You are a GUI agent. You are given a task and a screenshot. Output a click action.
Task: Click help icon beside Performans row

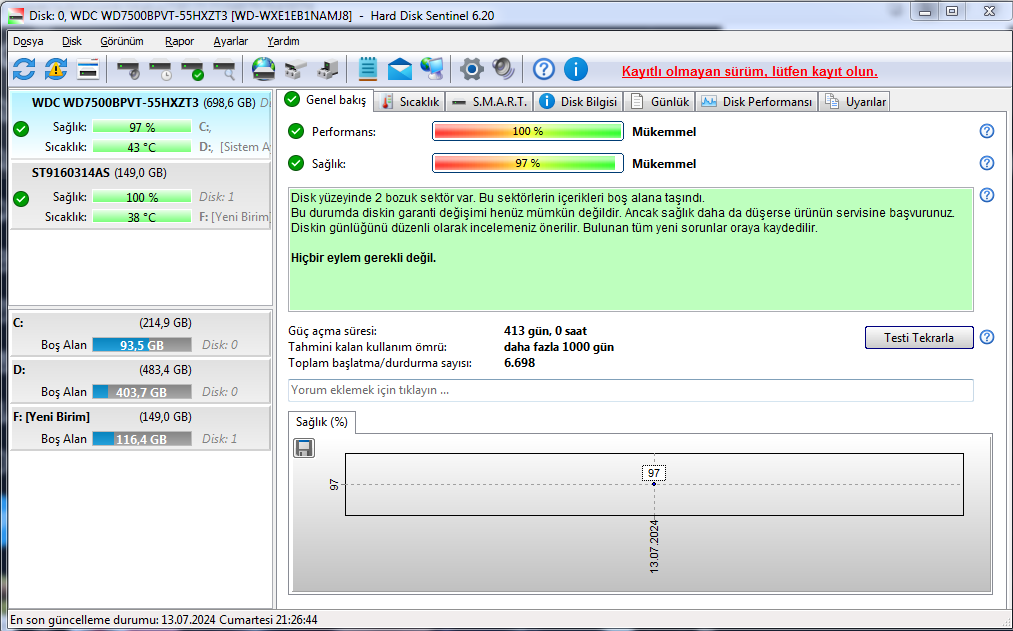click(x=987, y=131)
